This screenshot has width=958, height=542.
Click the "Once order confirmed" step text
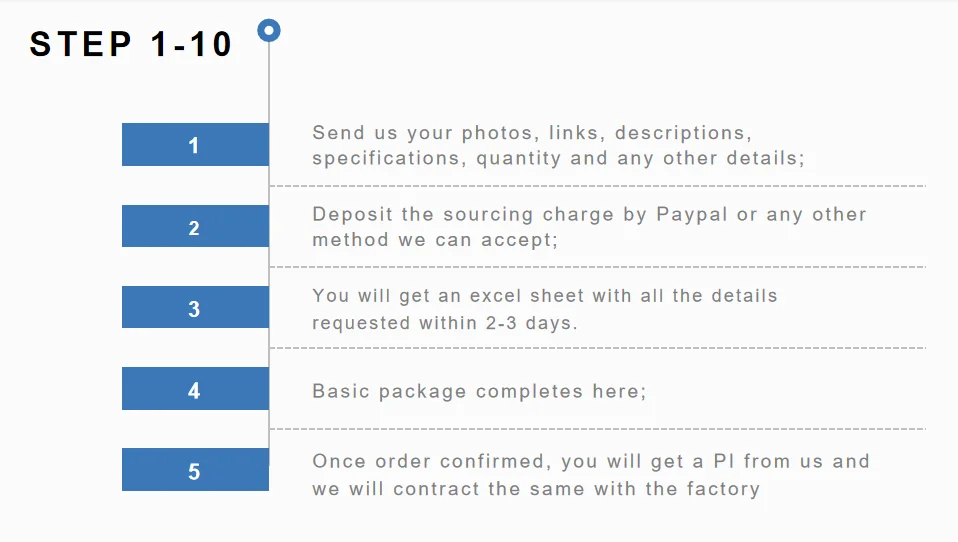point(590,475)
